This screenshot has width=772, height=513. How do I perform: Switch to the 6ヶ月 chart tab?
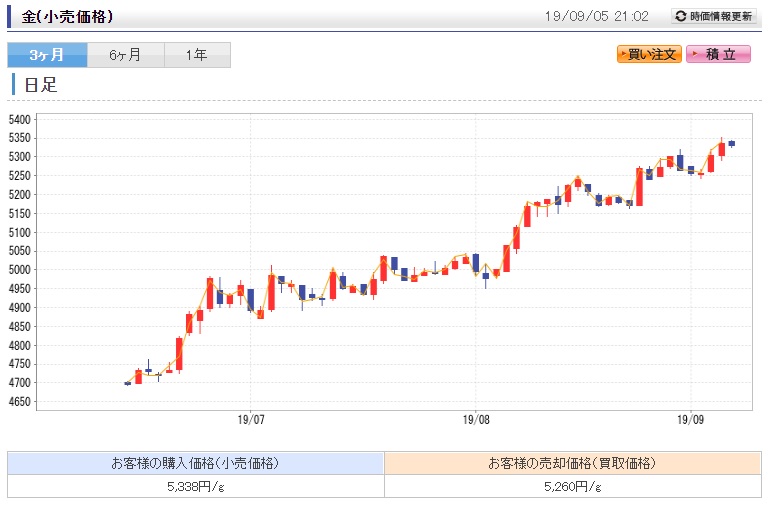[x=126, y=55]
